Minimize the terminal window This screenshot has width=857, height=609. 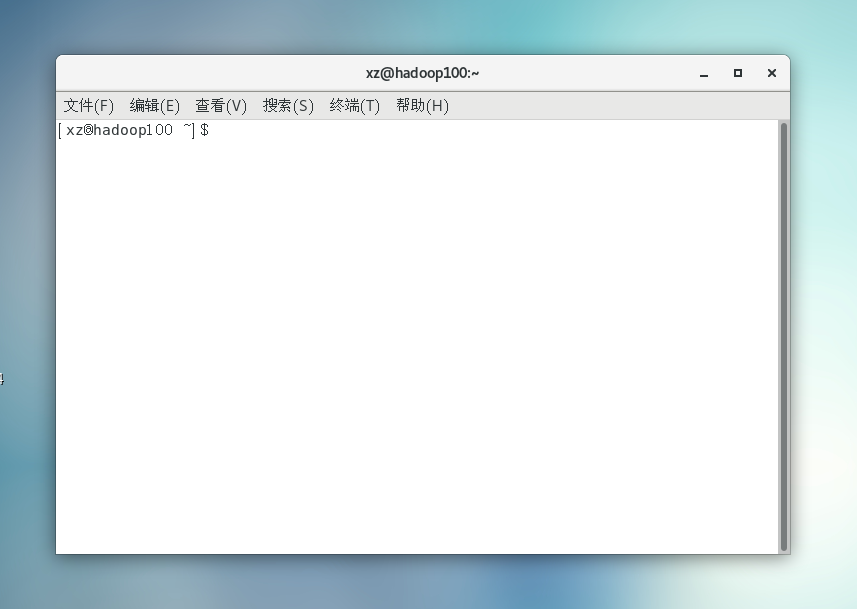point(704,73)
